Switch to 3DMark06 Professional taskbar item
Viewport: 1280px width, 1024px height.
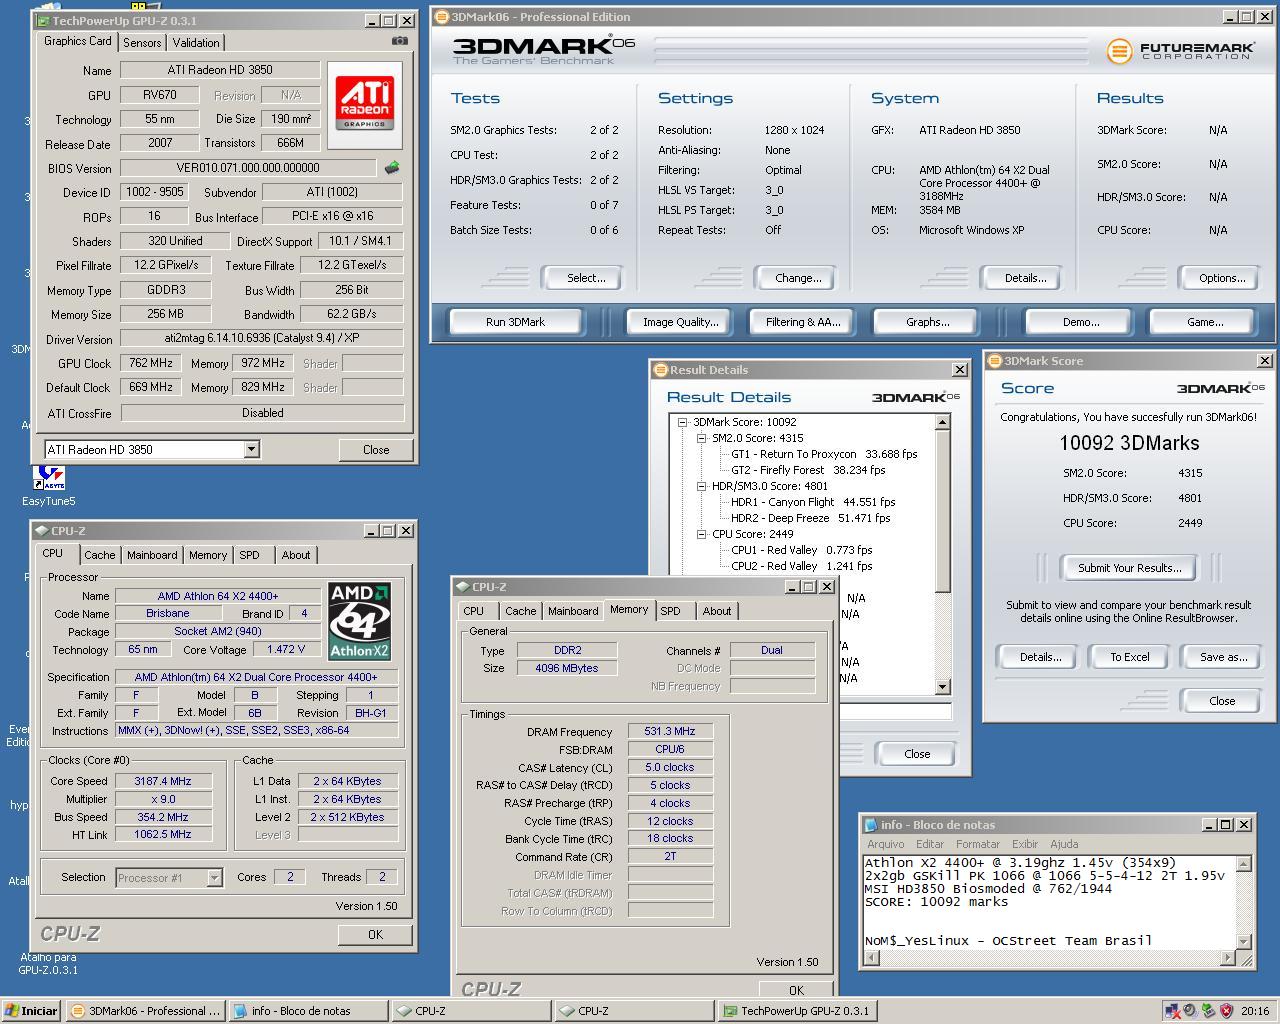click(145, 1011)
